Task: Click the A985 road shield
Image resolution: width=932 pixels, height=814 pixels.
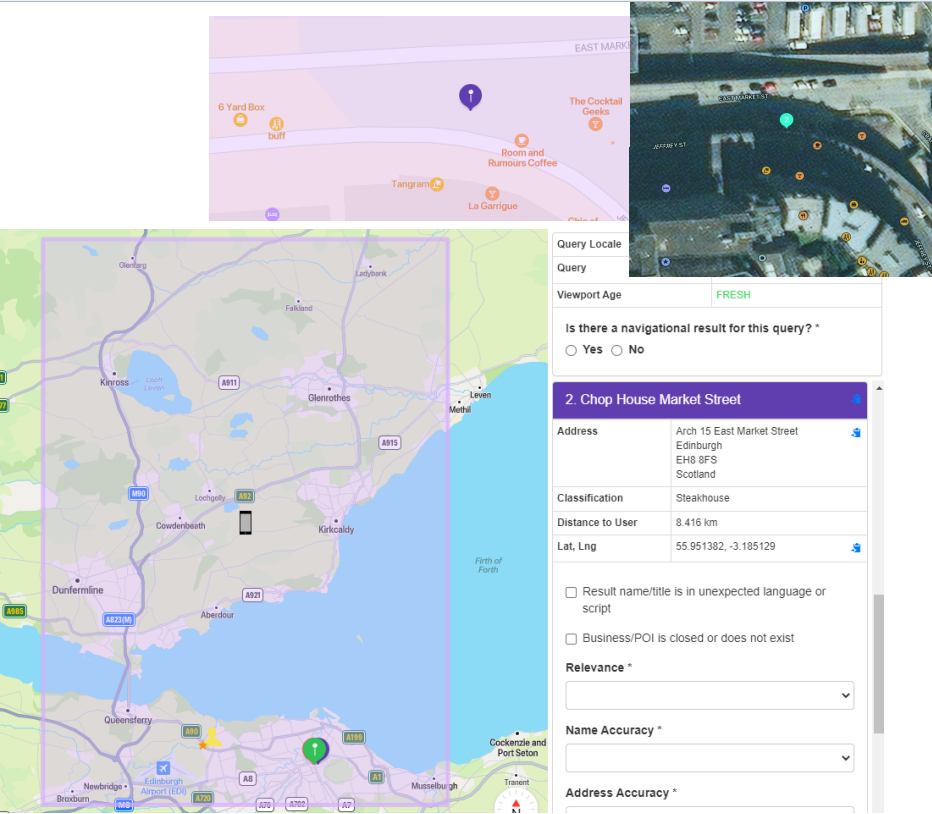Action: tap(14, 611)
